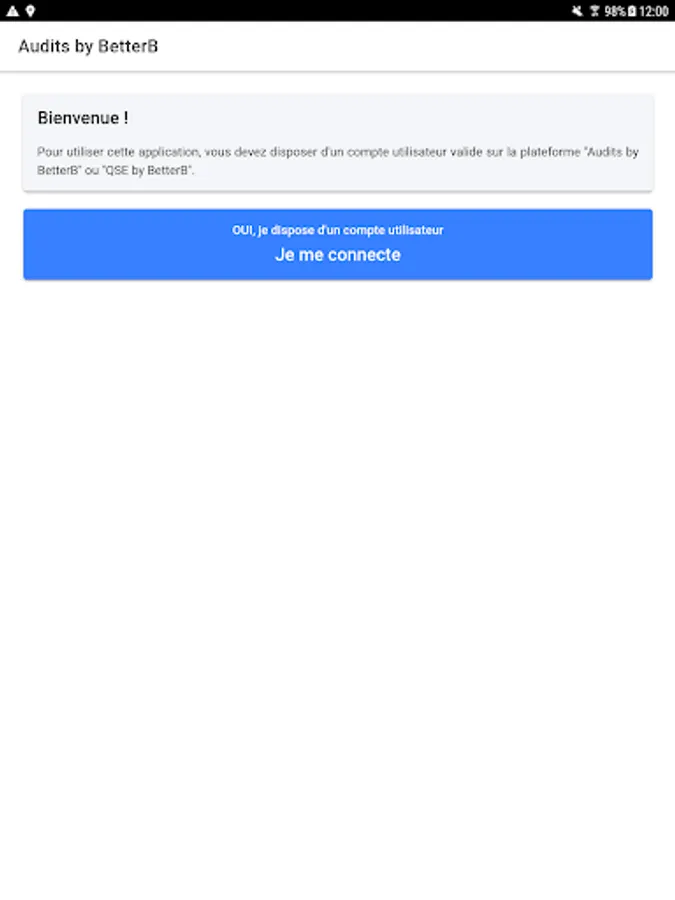Tap the Wi-Fi signal status bar icon
Viewport: 675px width, 900px height.
[x=595, y=11]
